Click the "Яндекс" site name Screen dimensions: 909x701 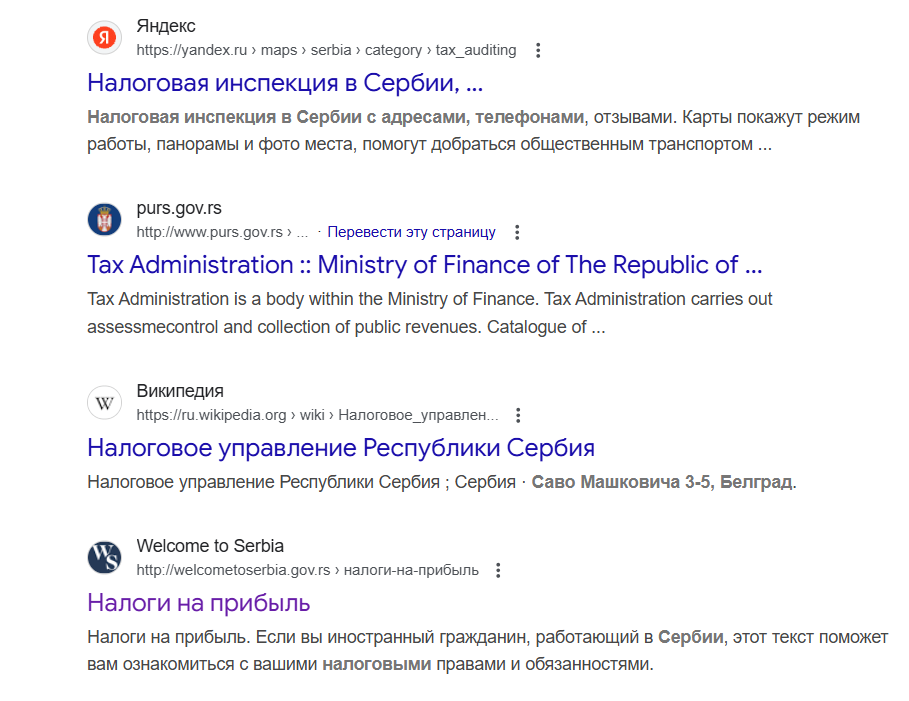pos(166,26)
